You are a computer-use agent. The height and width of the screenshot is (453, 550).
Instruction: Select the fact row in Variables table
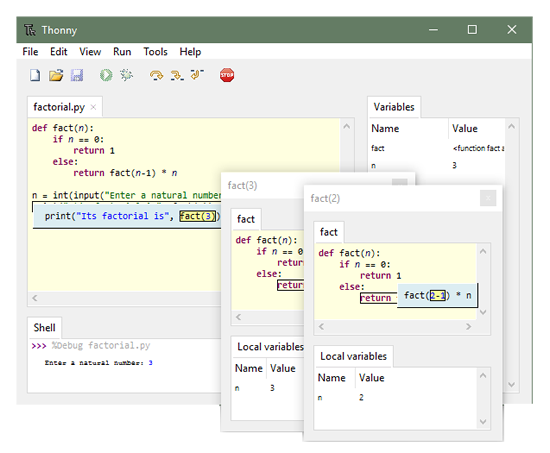[x=437, y=148]
